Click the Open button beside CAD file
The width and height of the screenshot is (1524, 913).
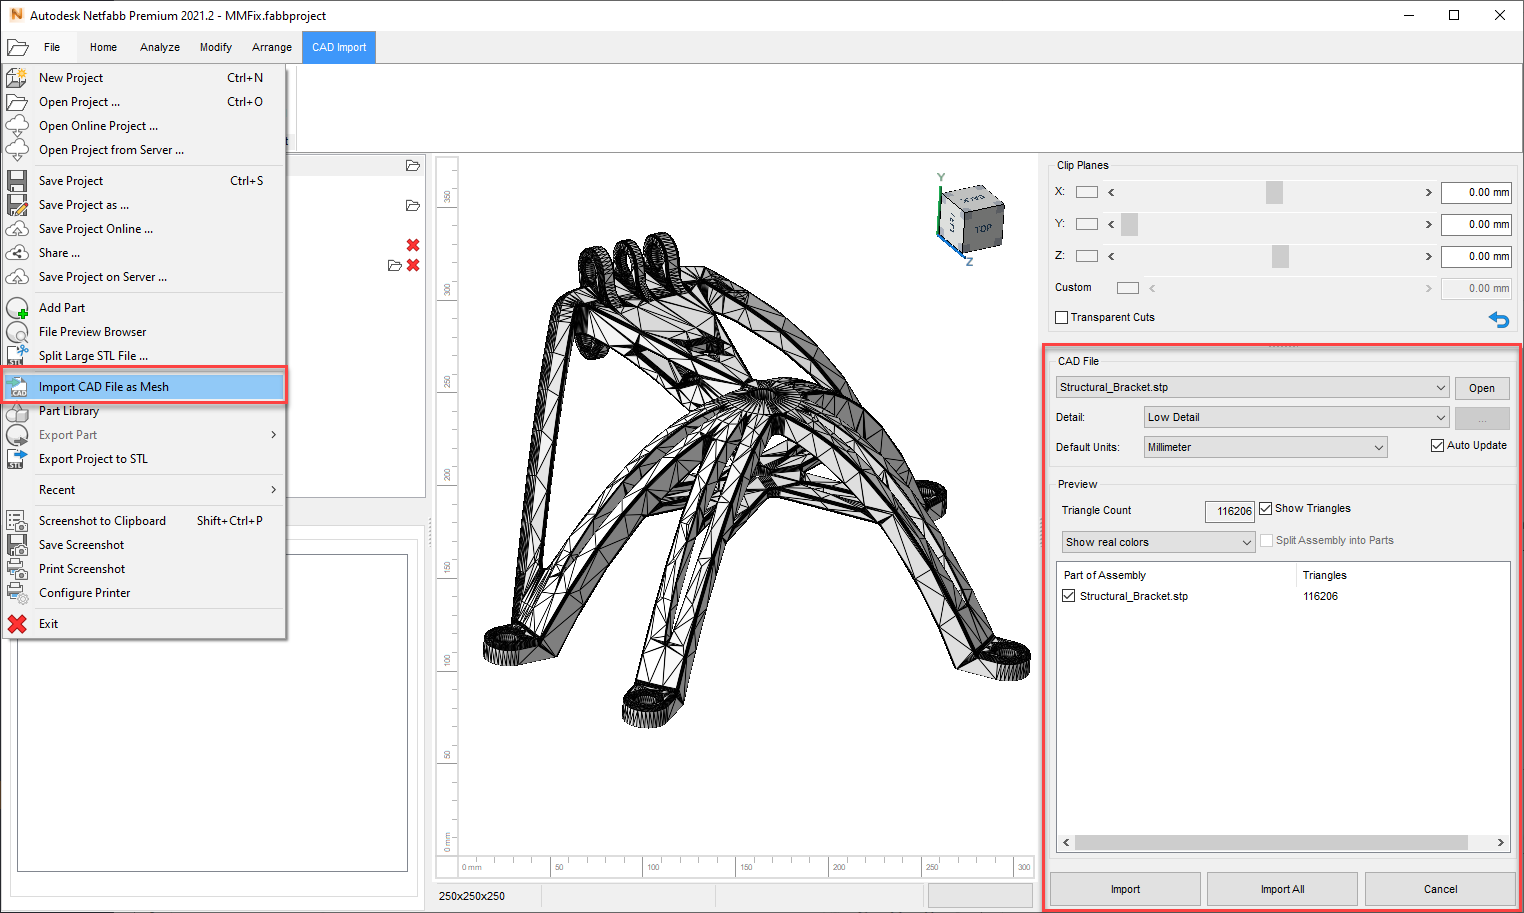pos(1482,388)
